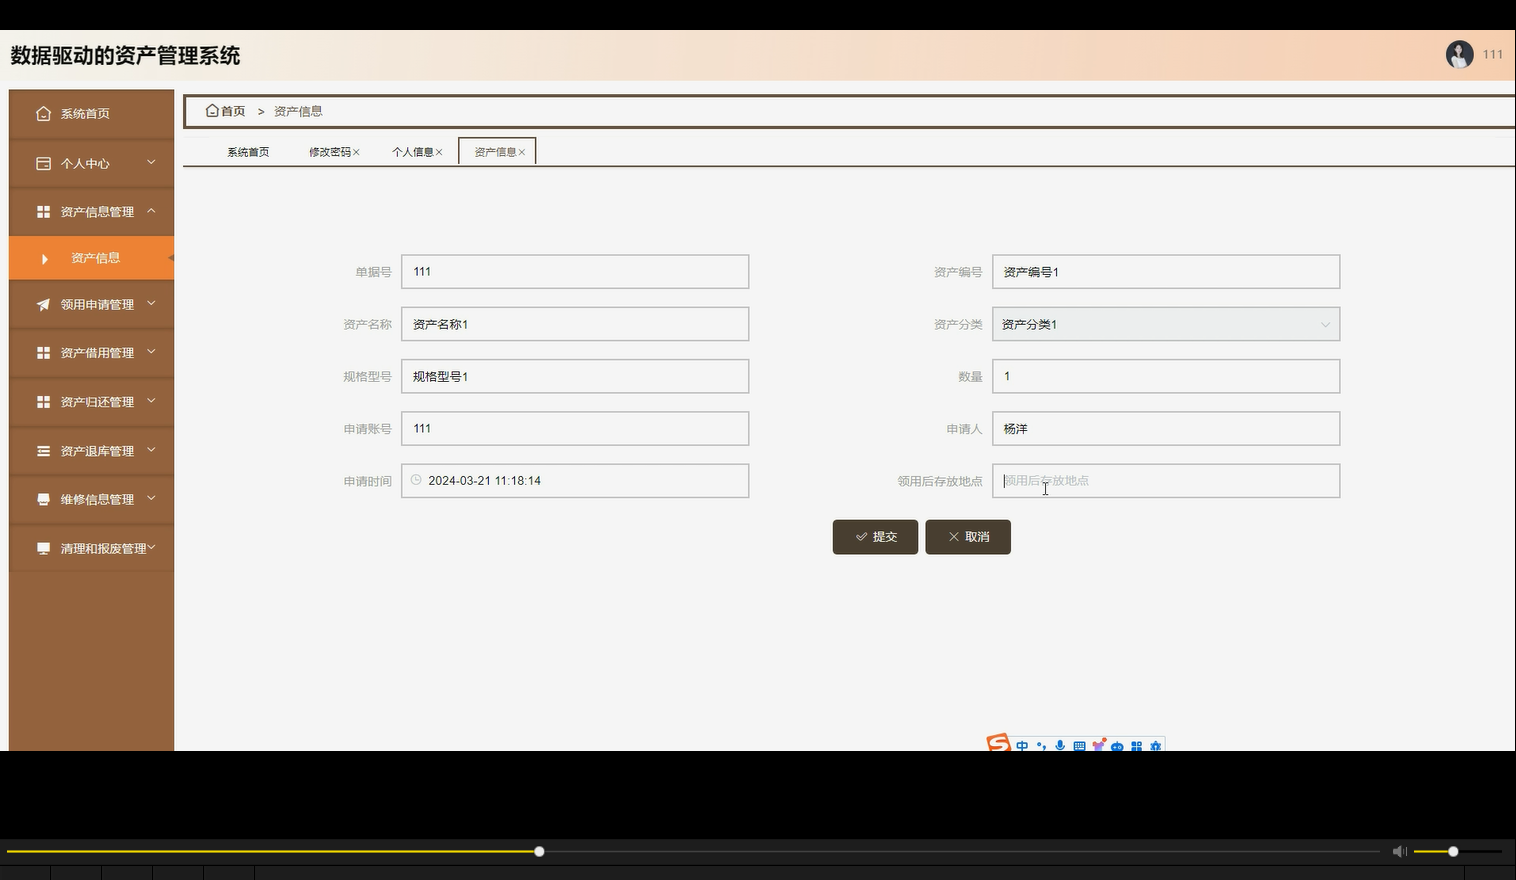
Task: Close the 修改密码 tab
Action: tap(356, 152)
